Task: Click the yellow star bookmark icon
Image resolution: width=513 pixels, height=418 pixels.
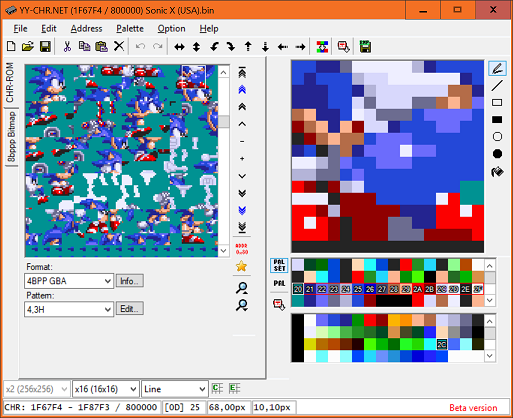Action: point(242,266)
